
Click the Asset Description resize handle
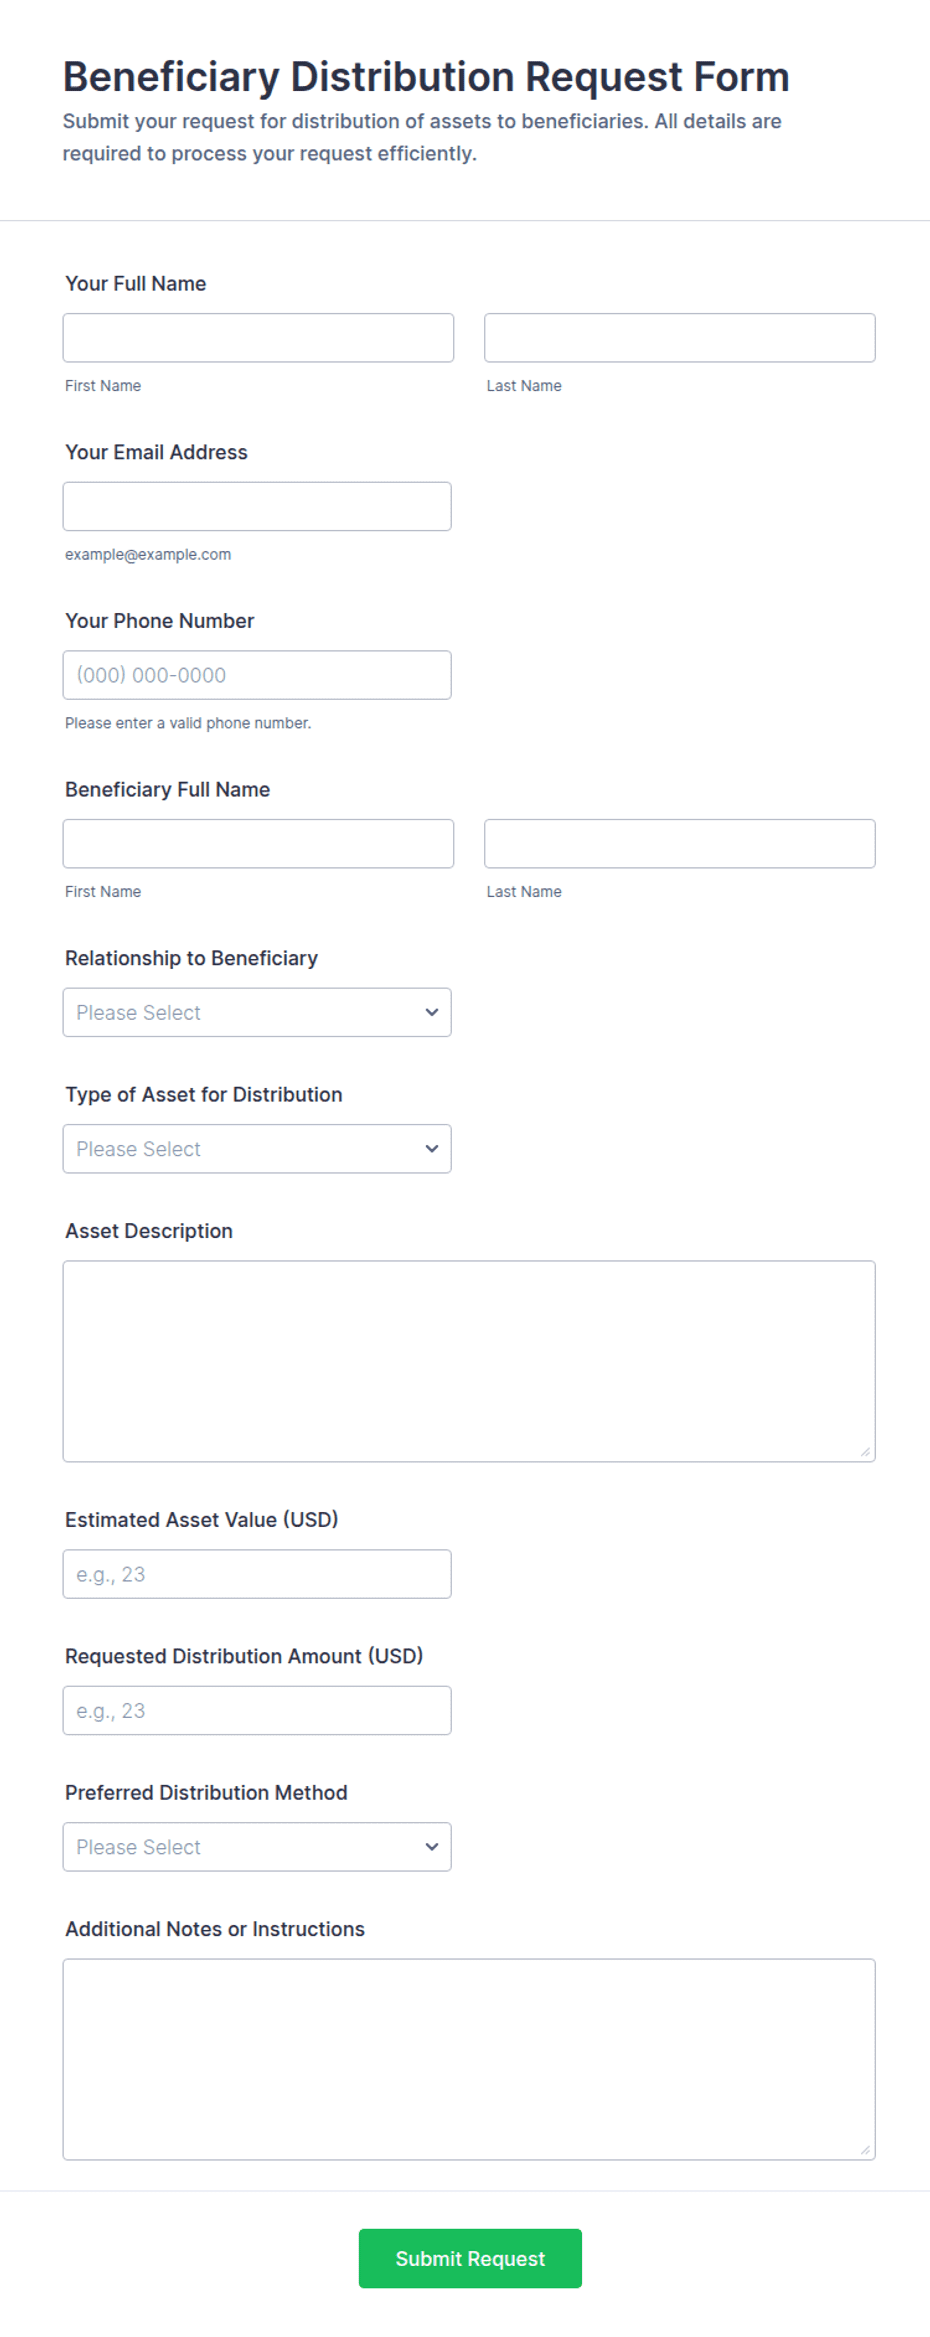coord(866,1452)
